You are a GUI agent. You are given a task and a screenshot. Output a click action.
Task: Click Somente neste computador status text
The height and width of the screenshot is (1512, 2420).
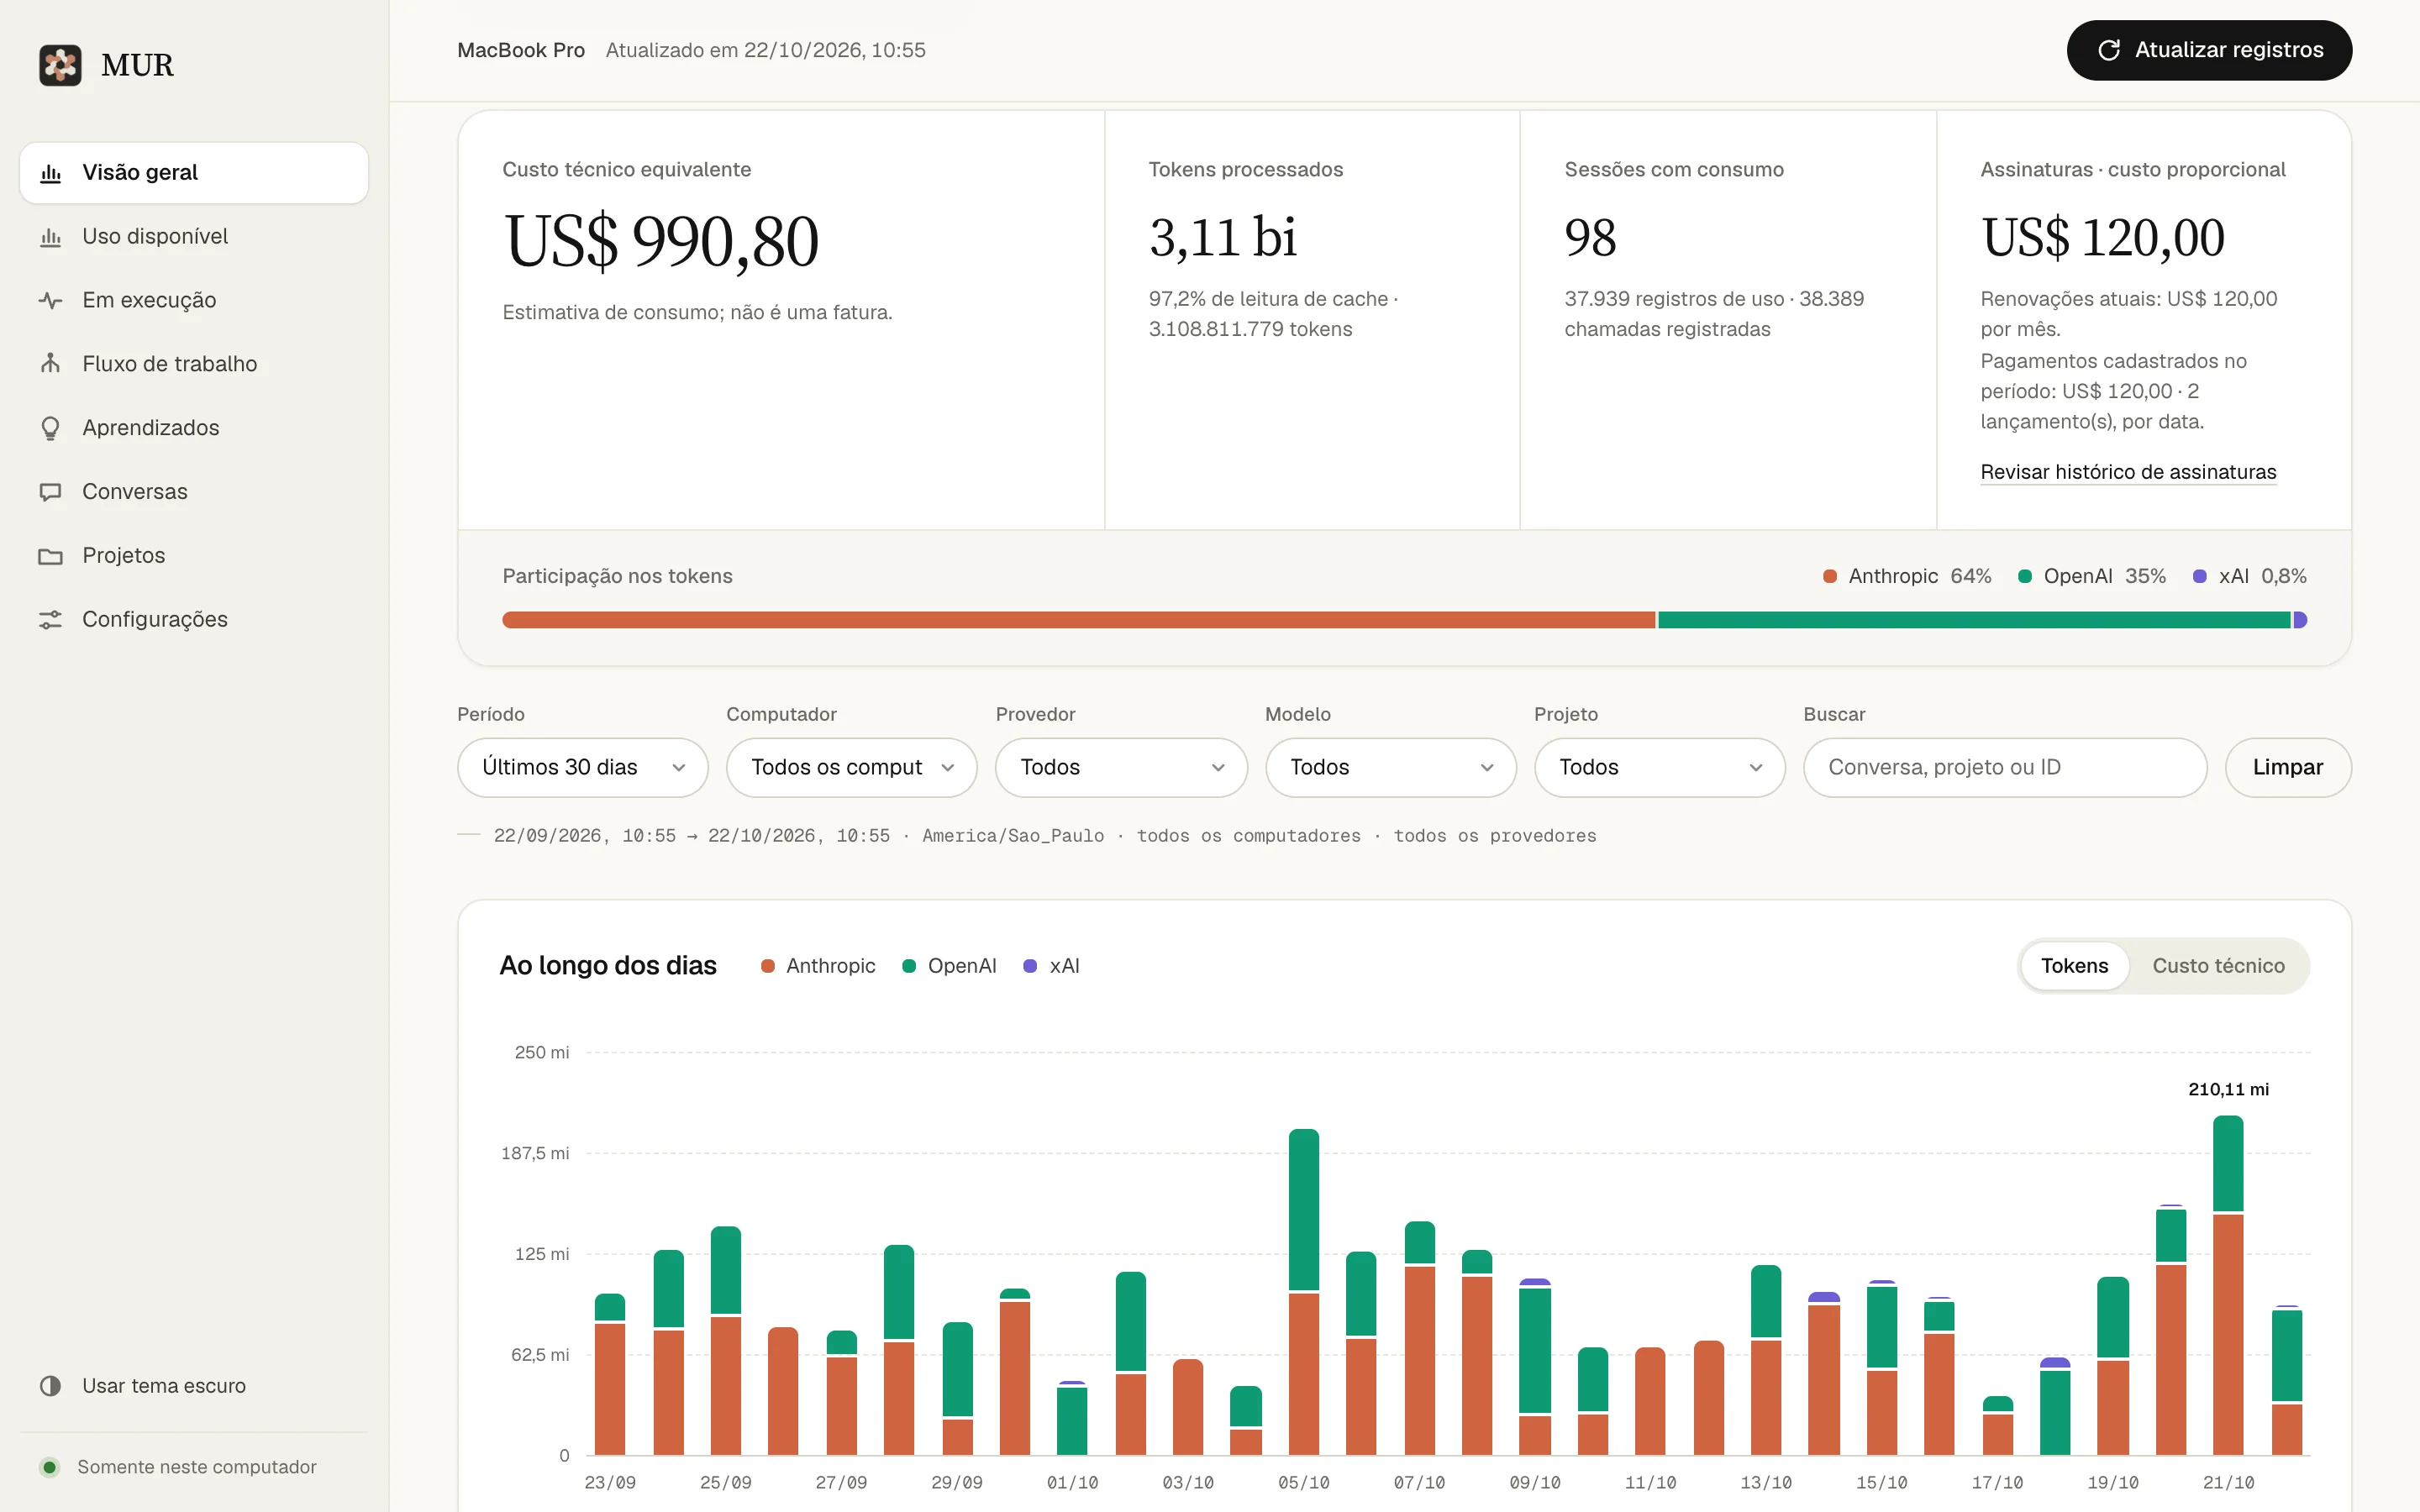(x=197, y=1467)
